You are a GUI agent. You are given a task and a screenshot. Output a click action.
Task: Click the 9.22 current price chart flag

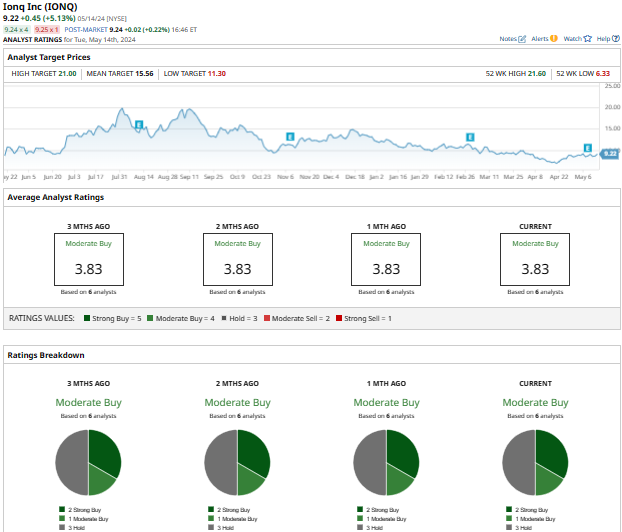point(610,154)
